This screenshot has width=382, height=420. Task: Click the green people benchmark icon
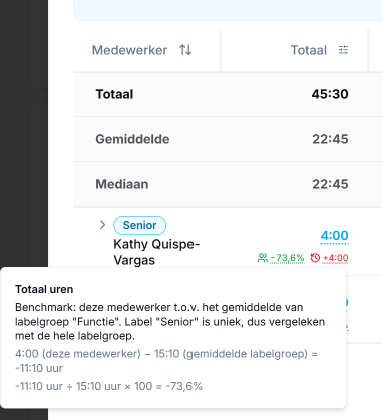point(263,258)
